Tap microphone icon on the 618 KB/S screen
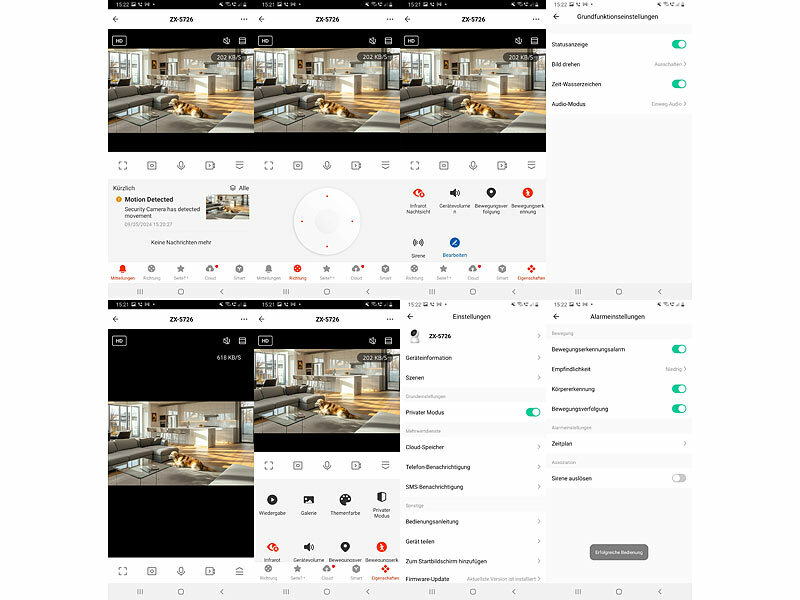800x600 pixels. [181, 571]
